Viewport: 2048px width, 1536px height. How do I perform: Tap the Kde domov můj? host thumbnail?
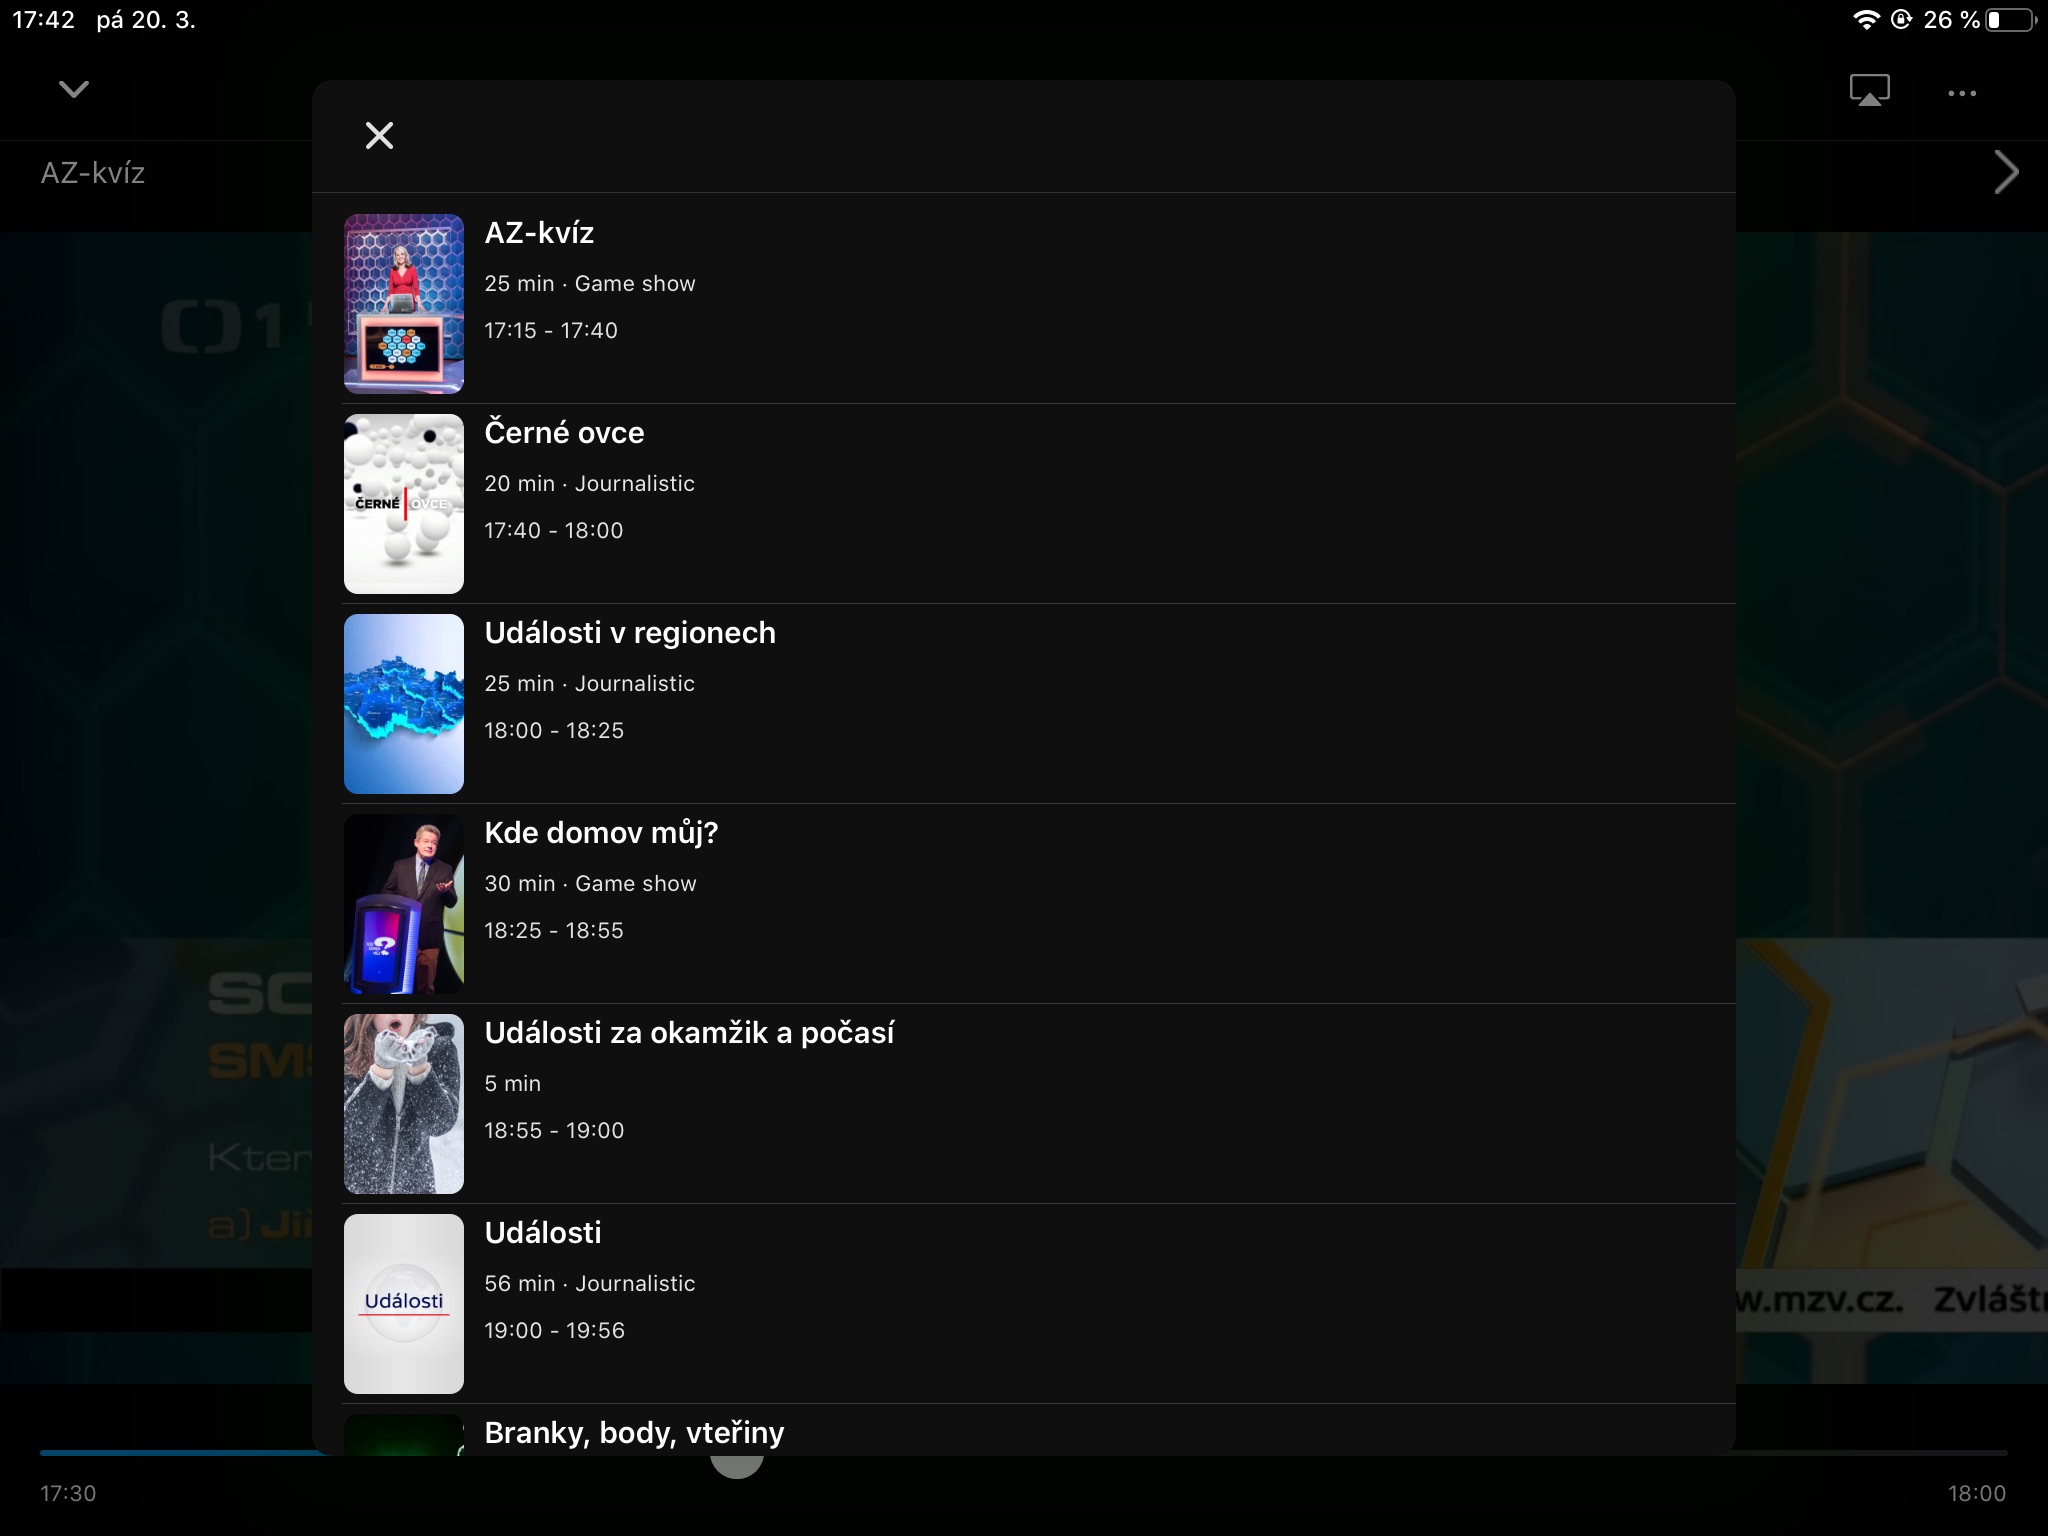[403, 903]
